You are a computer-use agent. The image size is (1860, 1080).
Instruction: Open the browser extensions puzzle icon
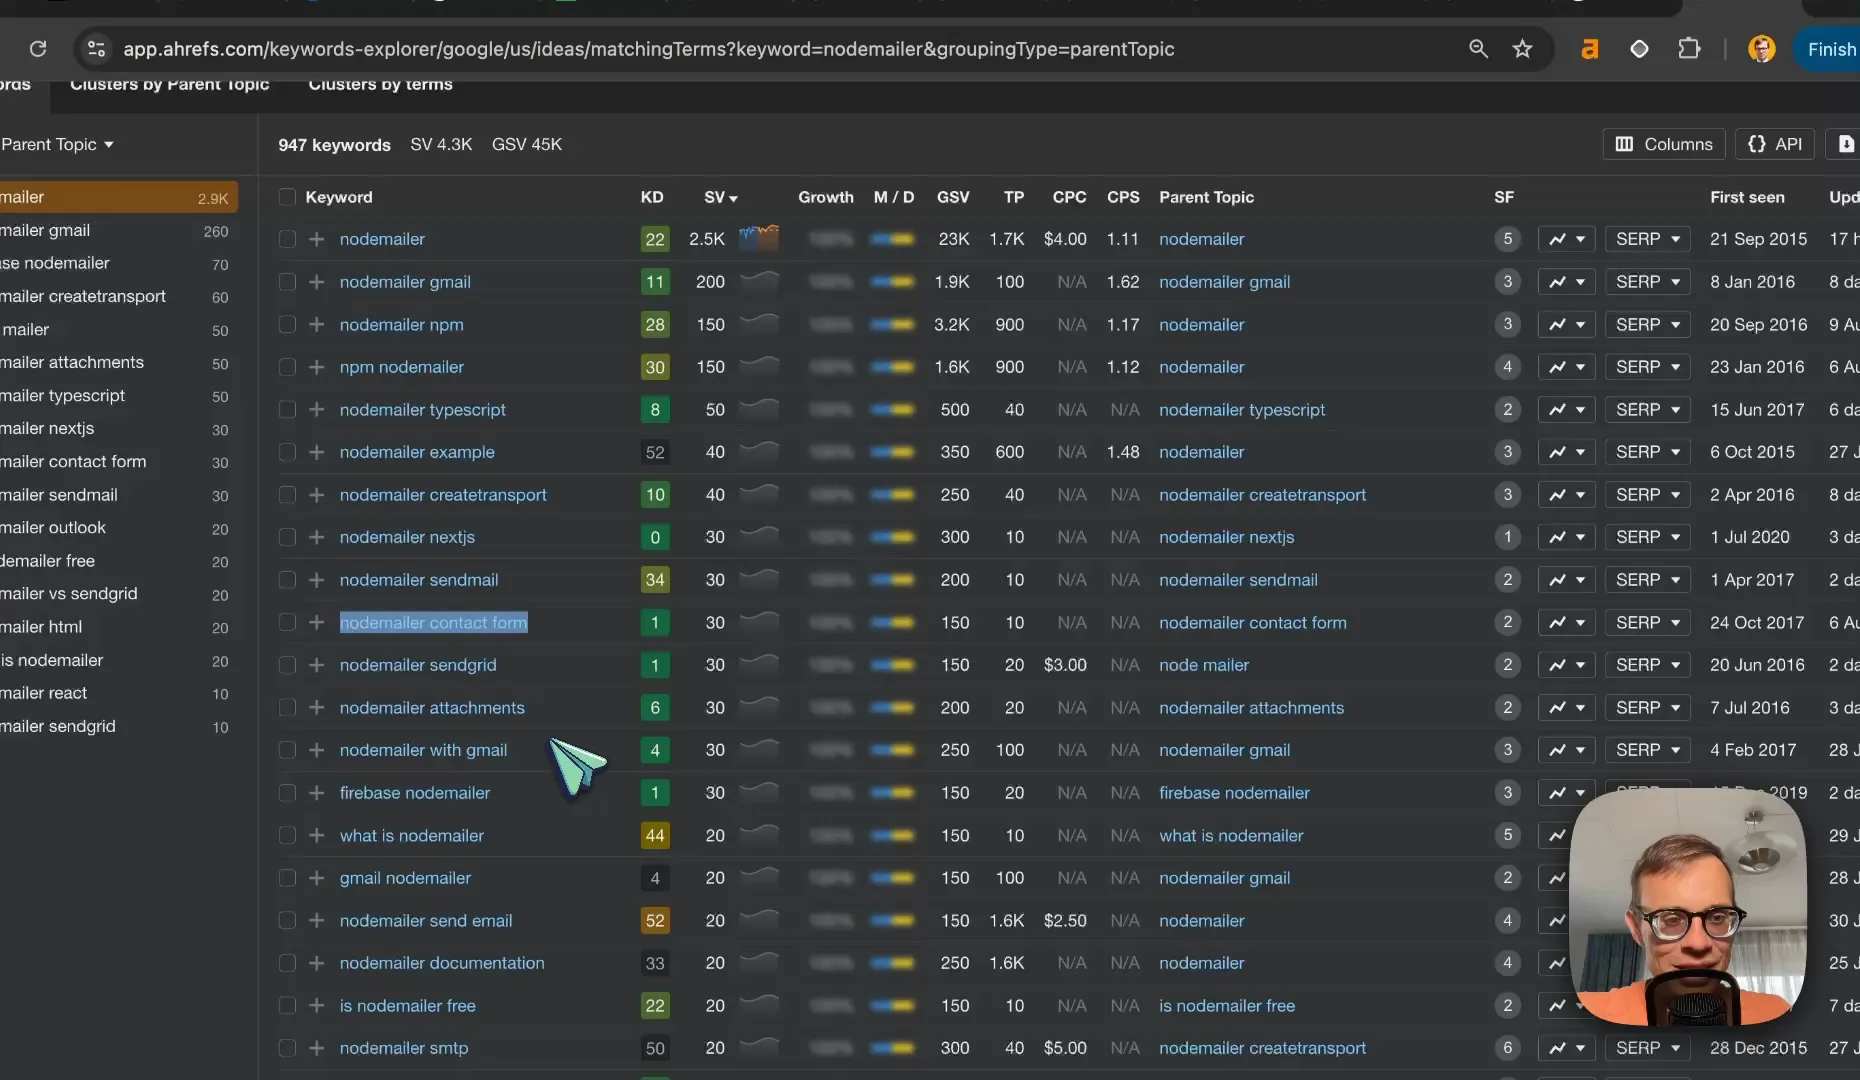click(x=1689, y=49)
